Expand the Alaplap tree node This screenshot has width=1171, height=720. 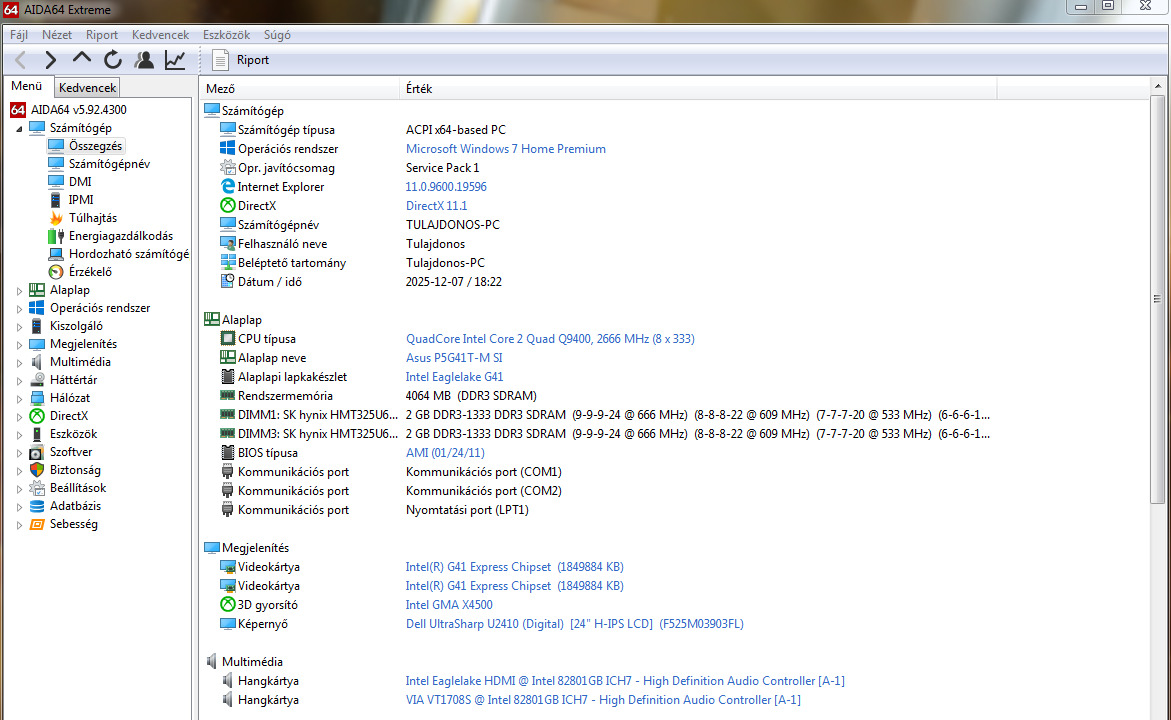(19, 291)
